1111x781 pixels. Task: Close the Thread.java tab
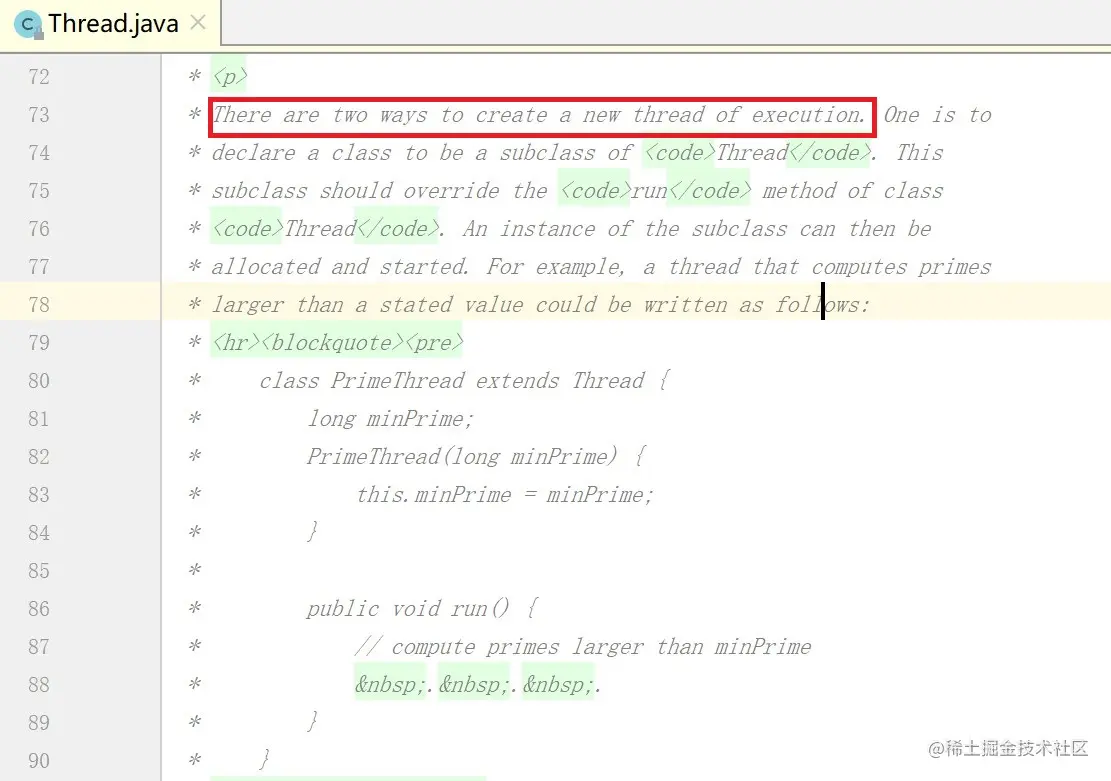[x=198, y=23]
